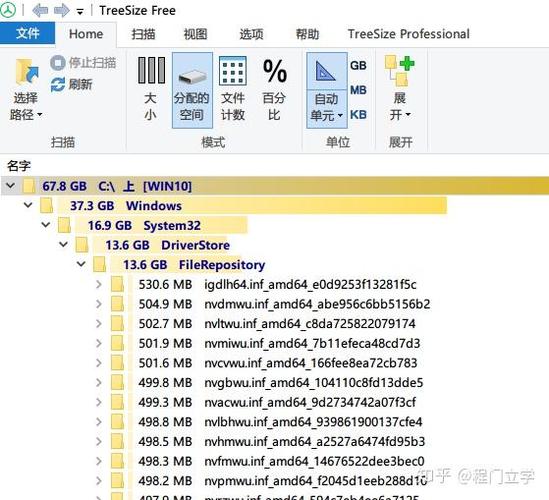Open the 选择路径 folder dropdown
The image size is (549, 500).
pyautogui.click(x=26, y=90)
